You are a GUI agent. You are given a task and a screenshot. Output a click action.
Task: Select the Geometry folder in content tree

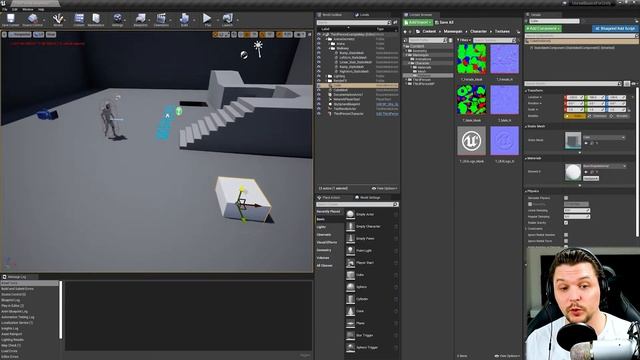[x=420, y=51]
